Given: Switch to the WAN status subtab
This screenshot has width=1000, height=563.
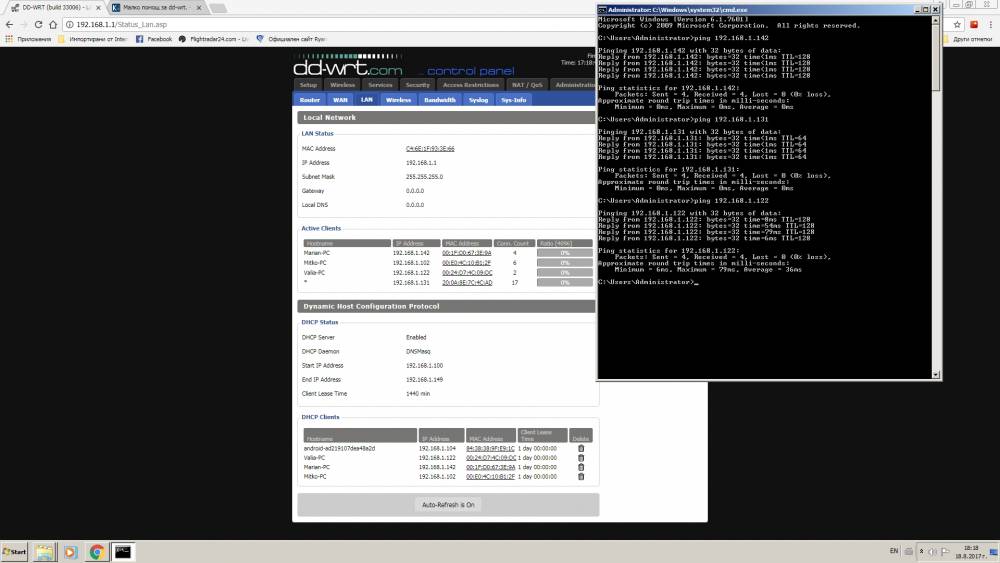Looking at the screenshot, I should (x=341, y=100).
